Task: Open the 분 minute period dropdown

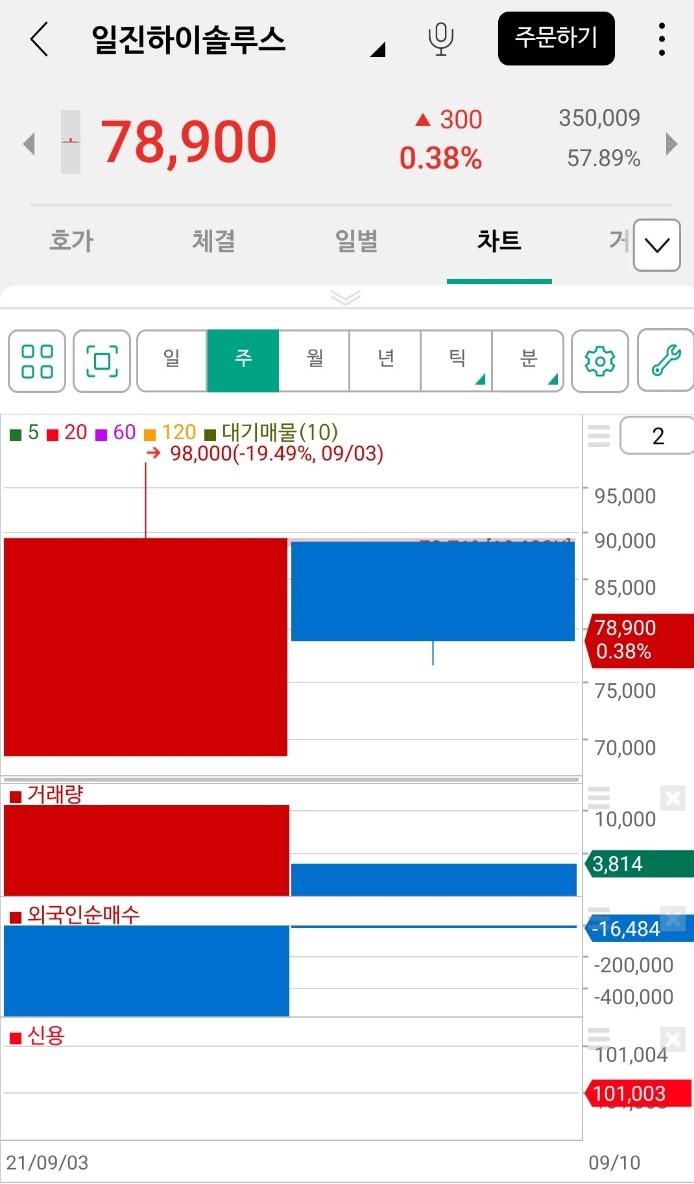Action: point(527,361)
